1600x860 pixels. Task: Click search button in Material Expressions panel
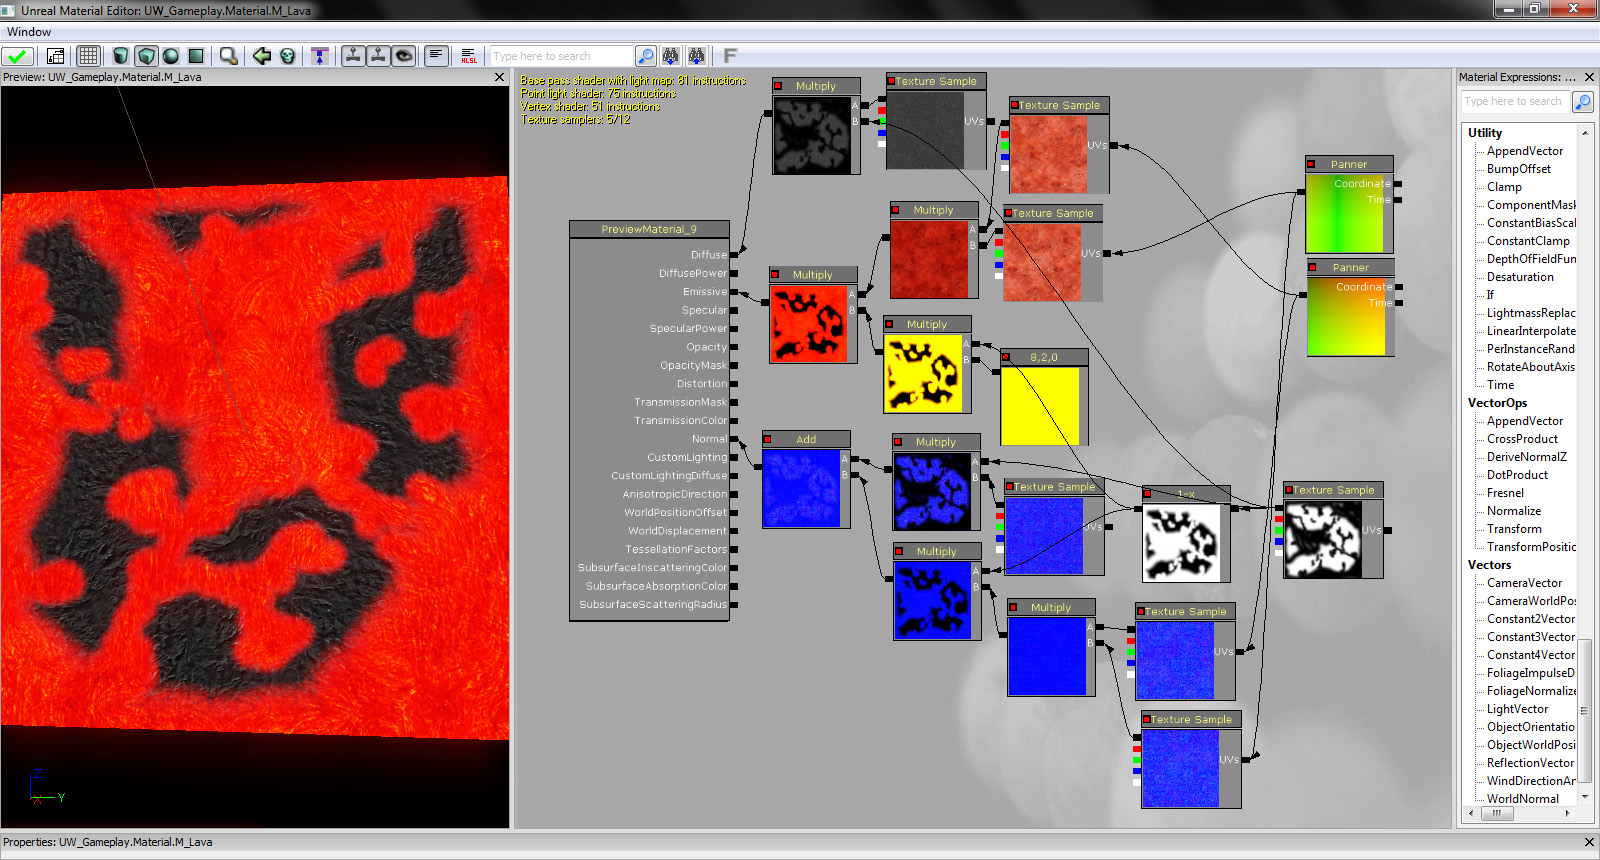tap(1583, 102)
